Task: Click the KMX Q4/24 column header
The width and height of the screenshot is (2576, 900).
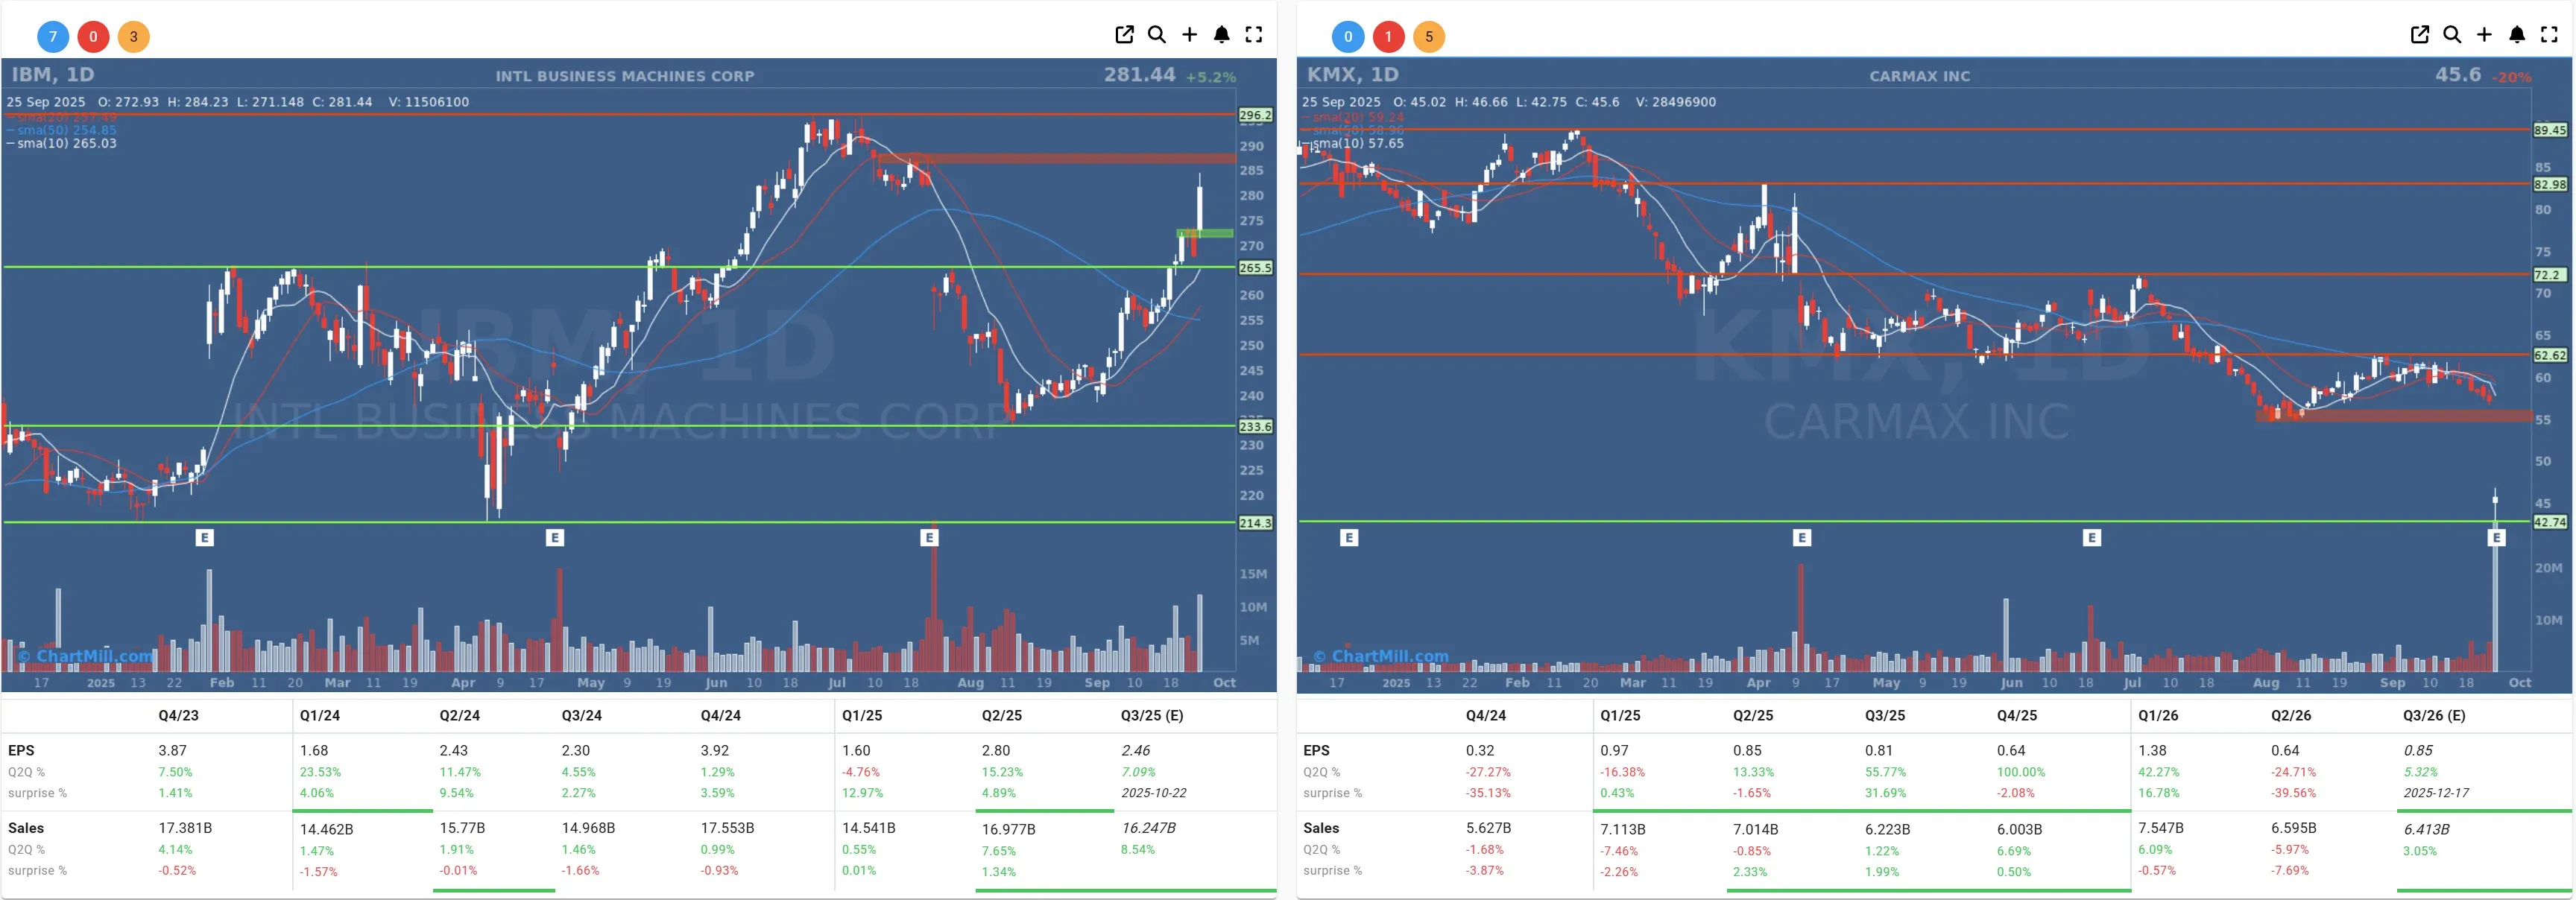Action: coord(1486,716)
